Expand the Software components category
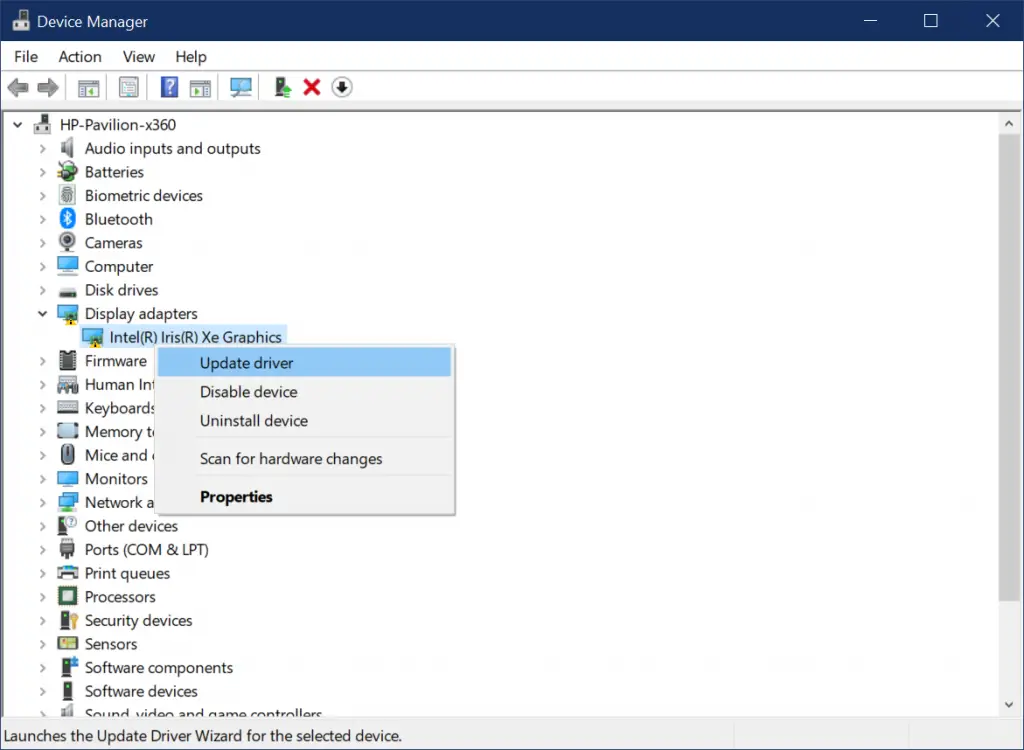This screenshot has height=750, width=1024. point(42,668)
